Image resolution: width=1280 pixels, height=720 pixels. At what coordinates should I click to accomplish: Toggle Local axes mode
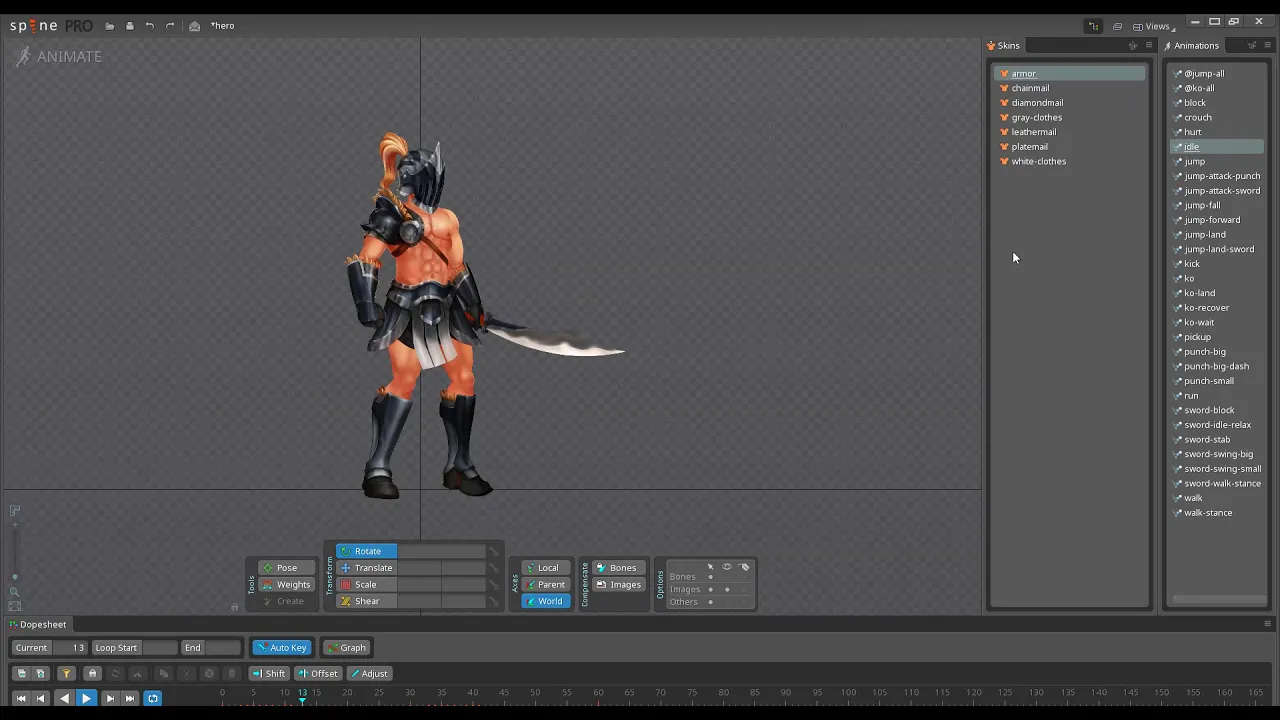[x=547, y=568]
